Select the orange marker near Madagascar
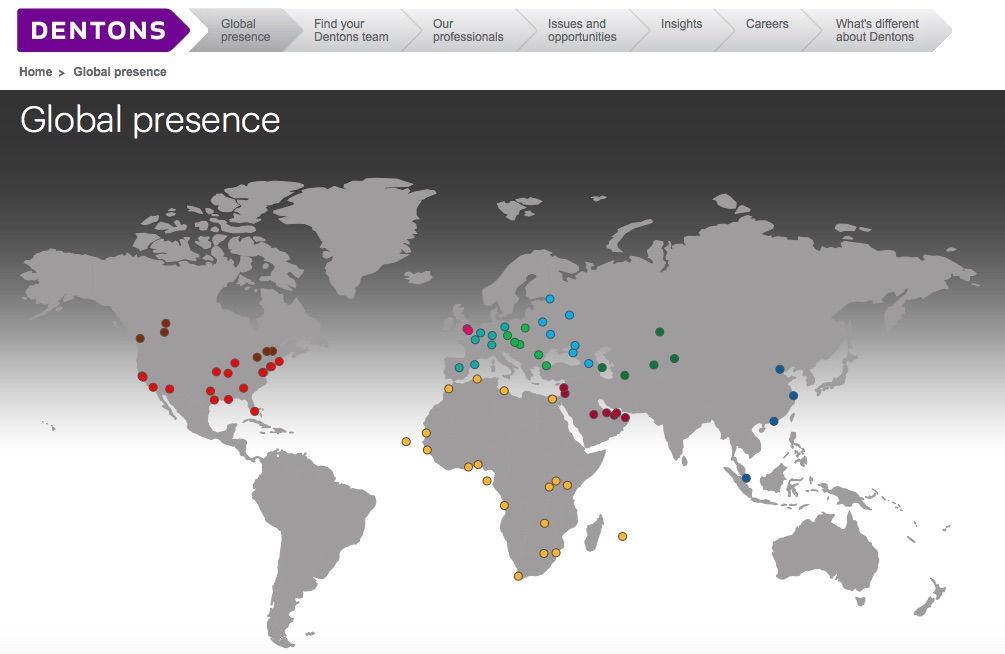1005x654 pixels. 623,536
